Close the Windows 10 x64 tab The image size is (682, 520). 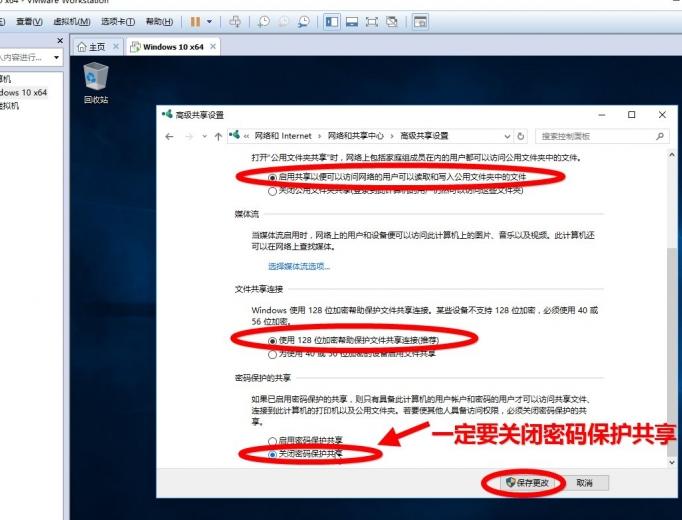(x=213, y=47)
